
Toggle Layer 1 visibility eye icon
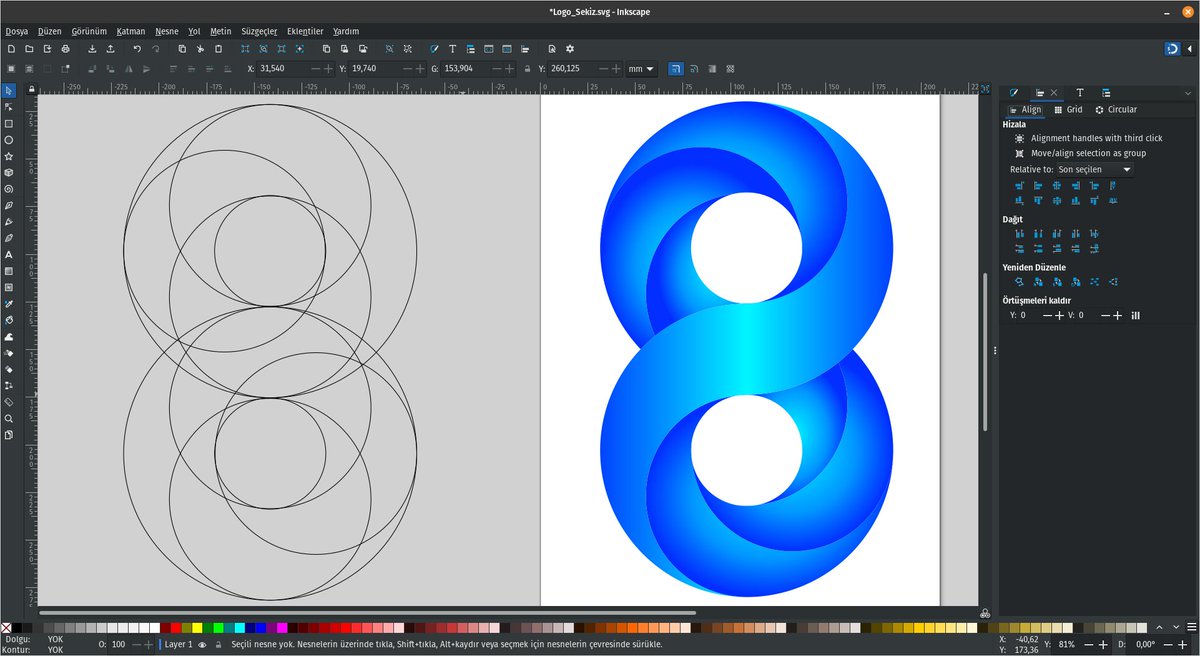[x=202, y=645]
